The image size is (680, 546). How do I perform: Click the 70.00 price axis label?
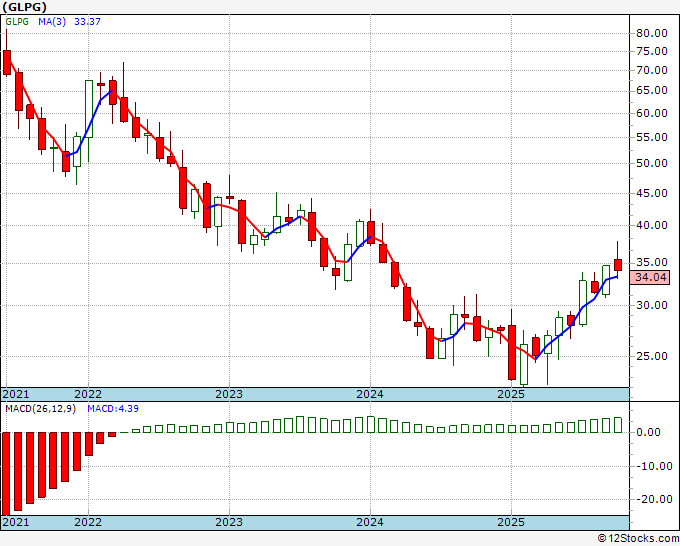pos(651,70)
